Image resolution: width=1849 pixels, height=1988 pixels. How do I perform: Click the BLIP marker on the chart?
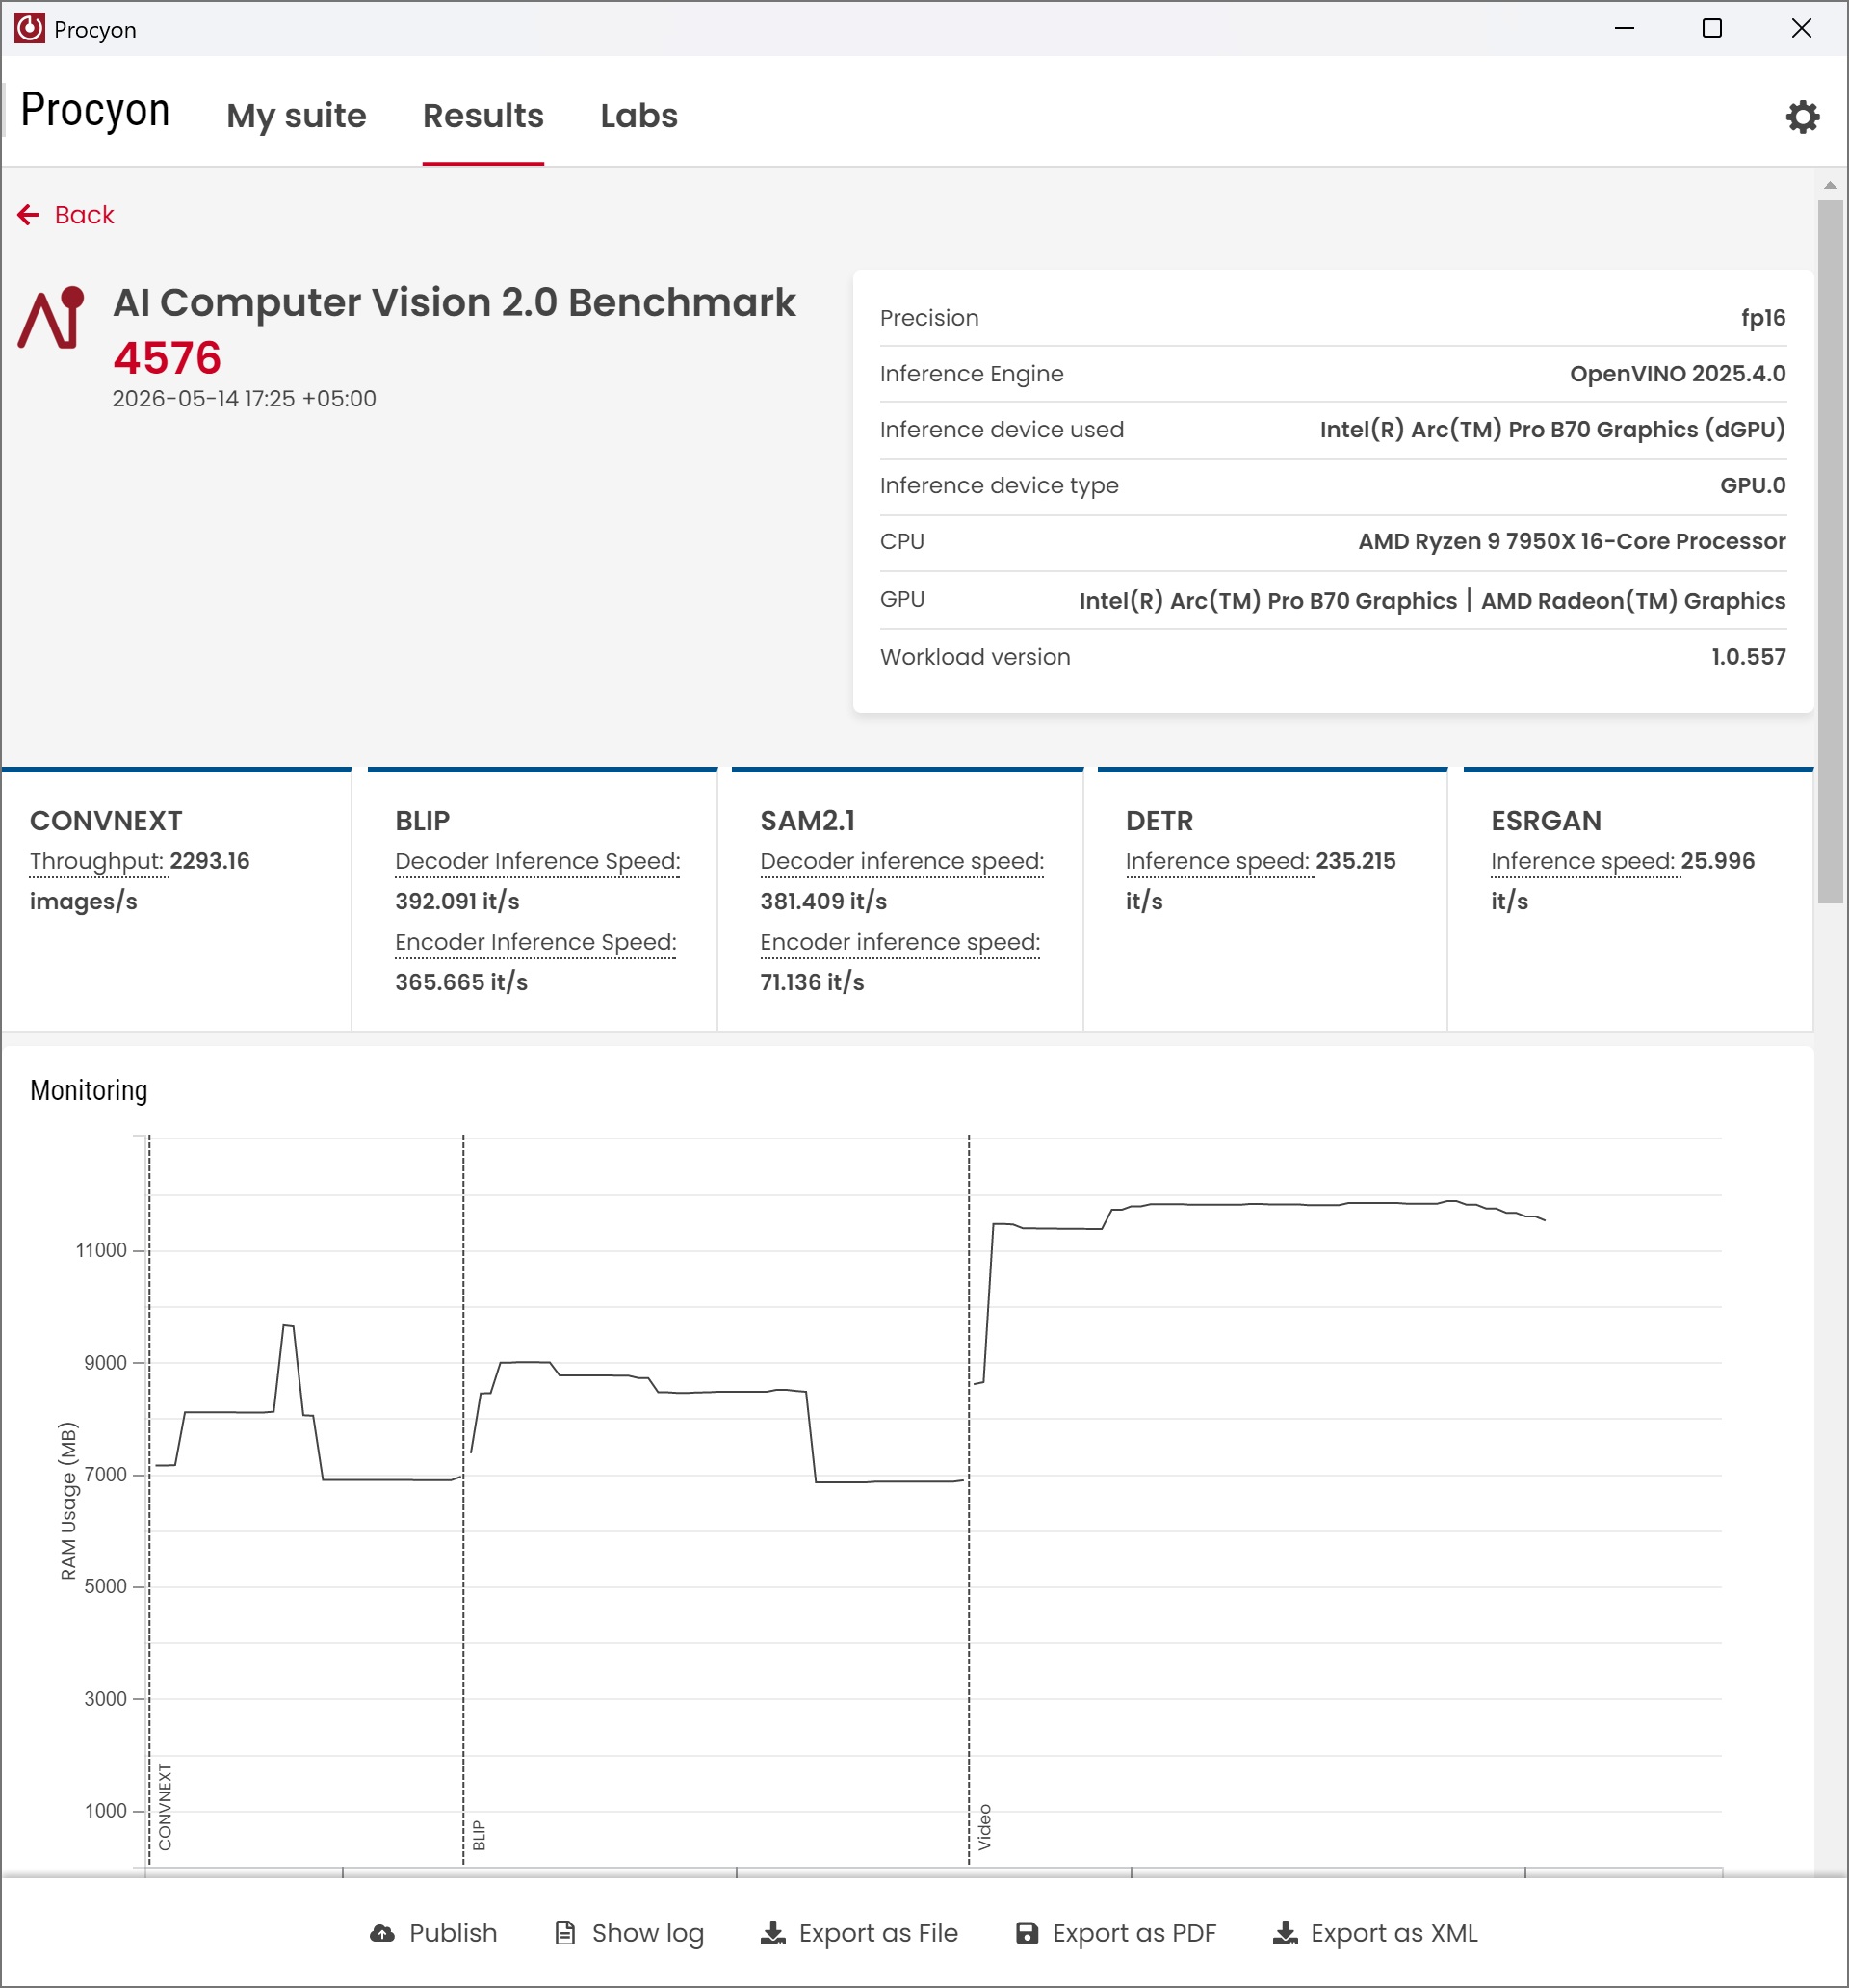(x=479, y=1835)
